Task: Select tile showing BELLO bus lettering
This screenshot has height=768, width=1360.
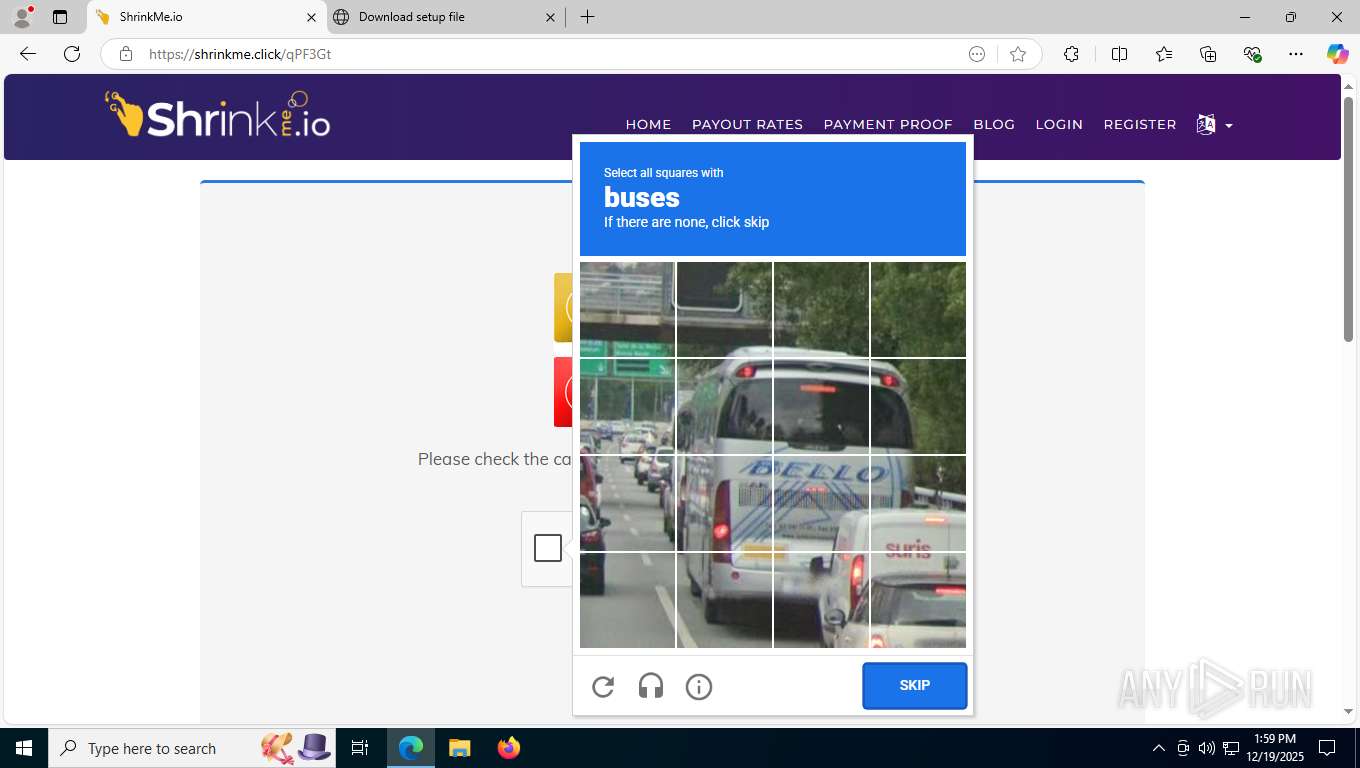Action: (822, 502)
